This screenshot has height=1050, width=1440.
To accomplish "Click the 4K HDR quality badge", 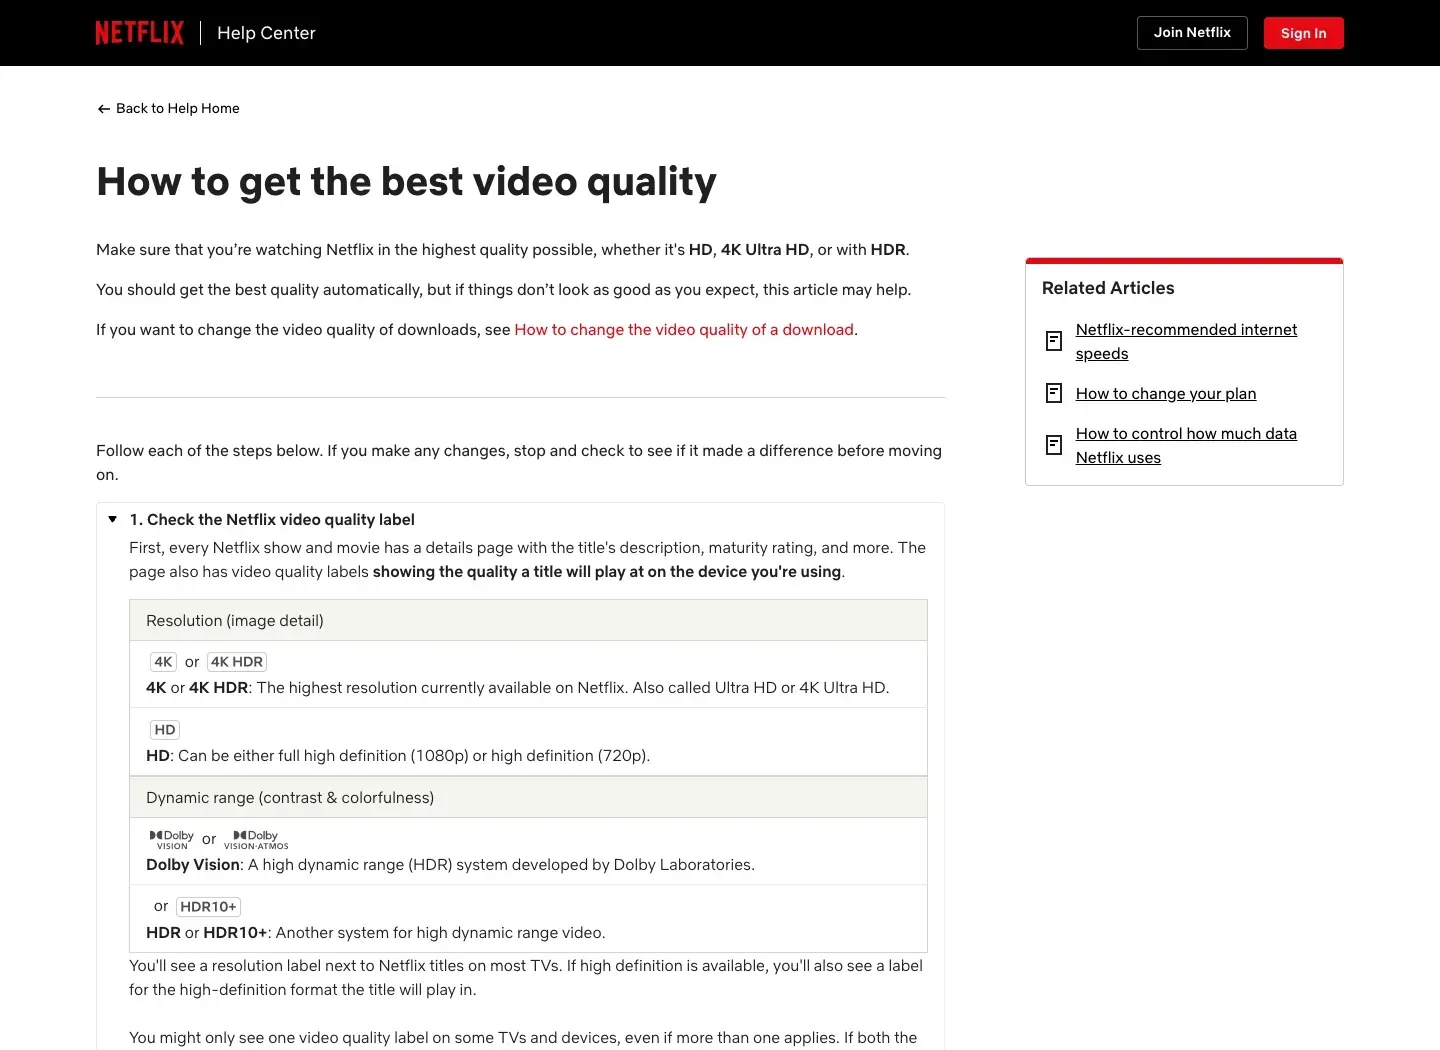I will pyautogui.click(x=237, y=662).
